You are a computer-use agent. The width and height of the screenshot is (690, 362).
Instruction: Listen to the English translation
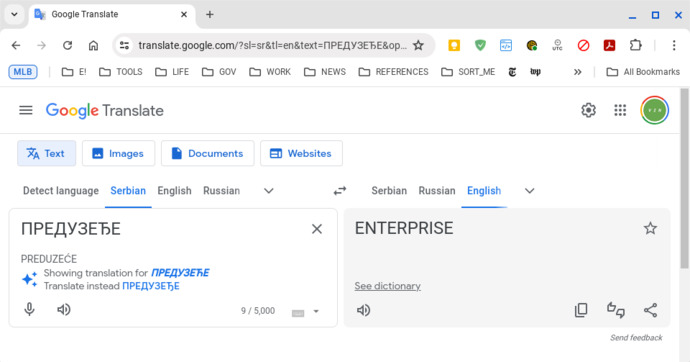coord(363,310)
